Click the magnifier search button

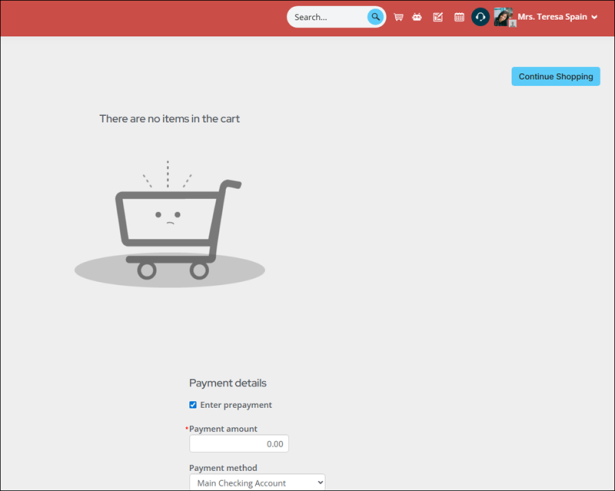tap(375, 17)
